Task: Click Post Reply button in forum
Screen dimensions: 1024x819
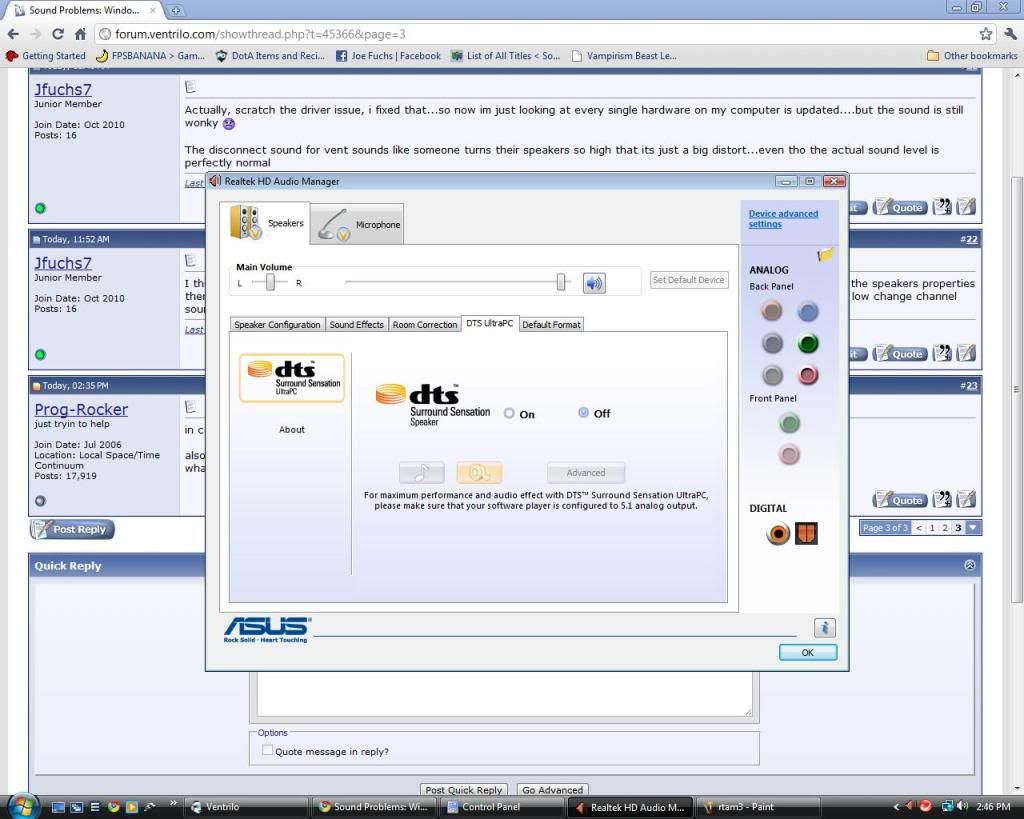Action: (x=72, y=529)
